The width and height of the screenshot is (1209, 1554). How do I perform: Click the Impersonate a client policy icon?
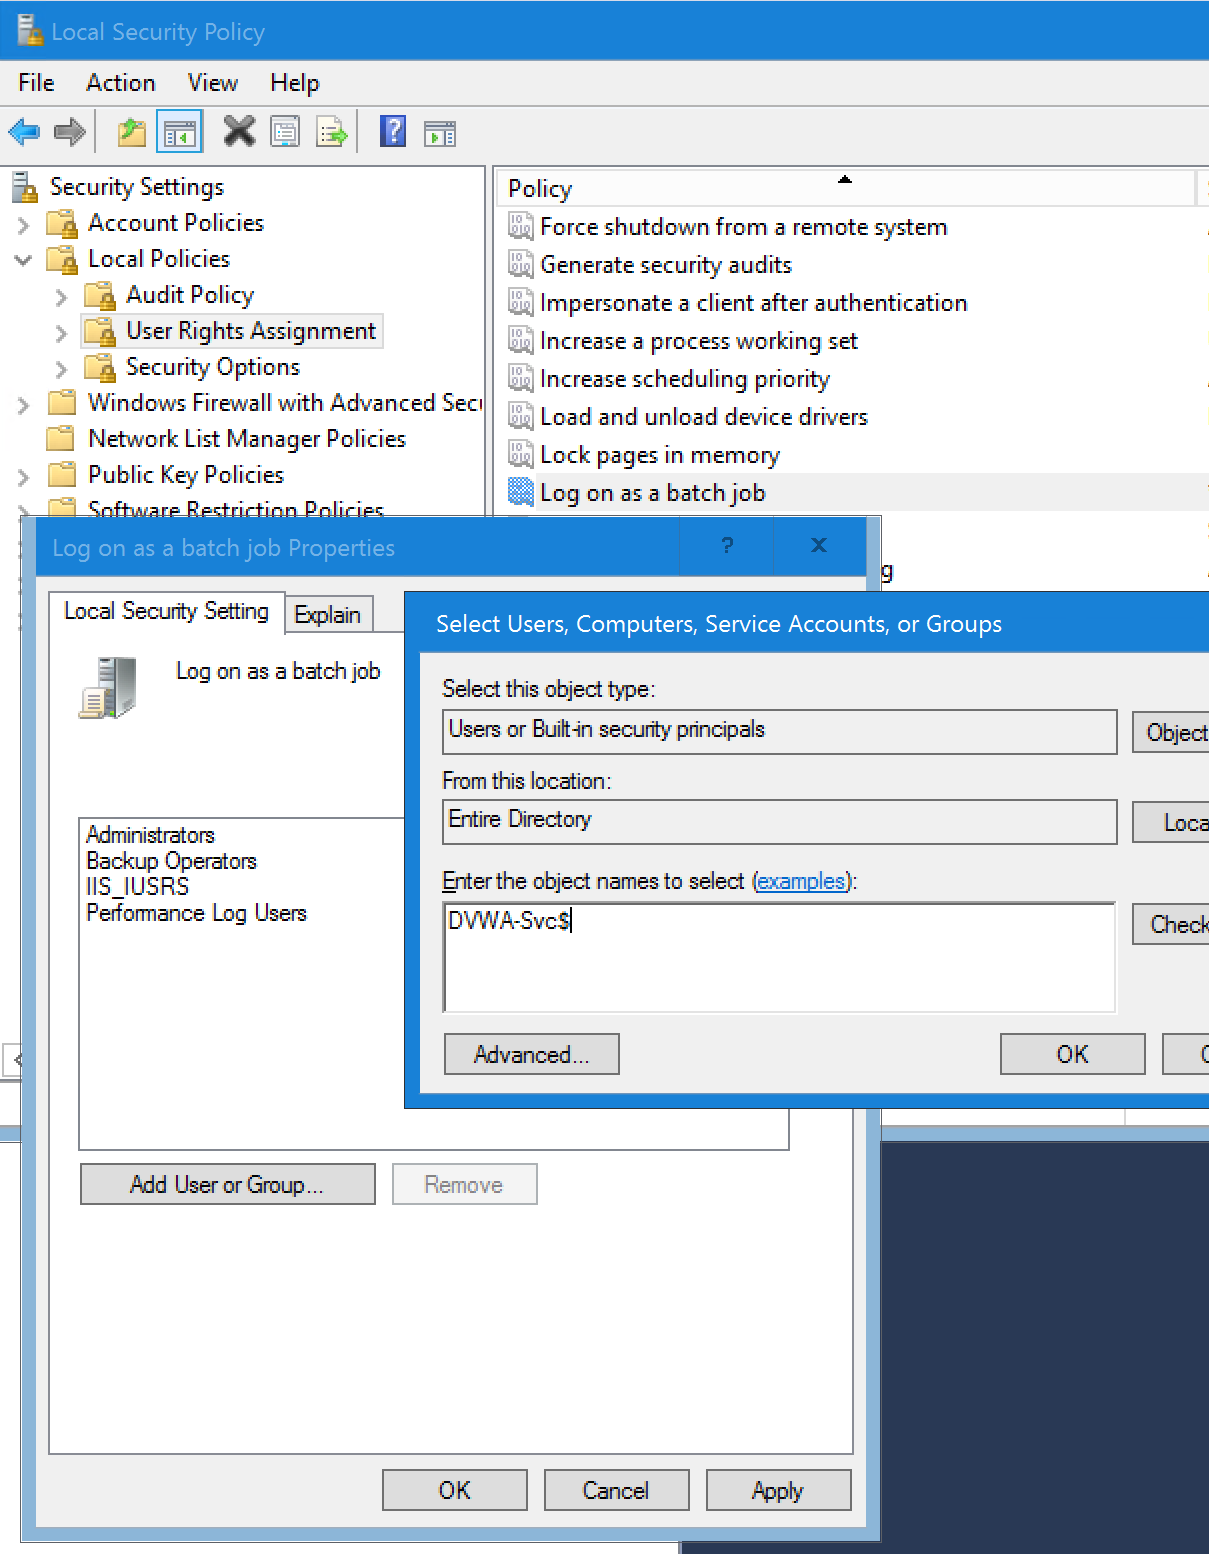(x=521, y=303)
